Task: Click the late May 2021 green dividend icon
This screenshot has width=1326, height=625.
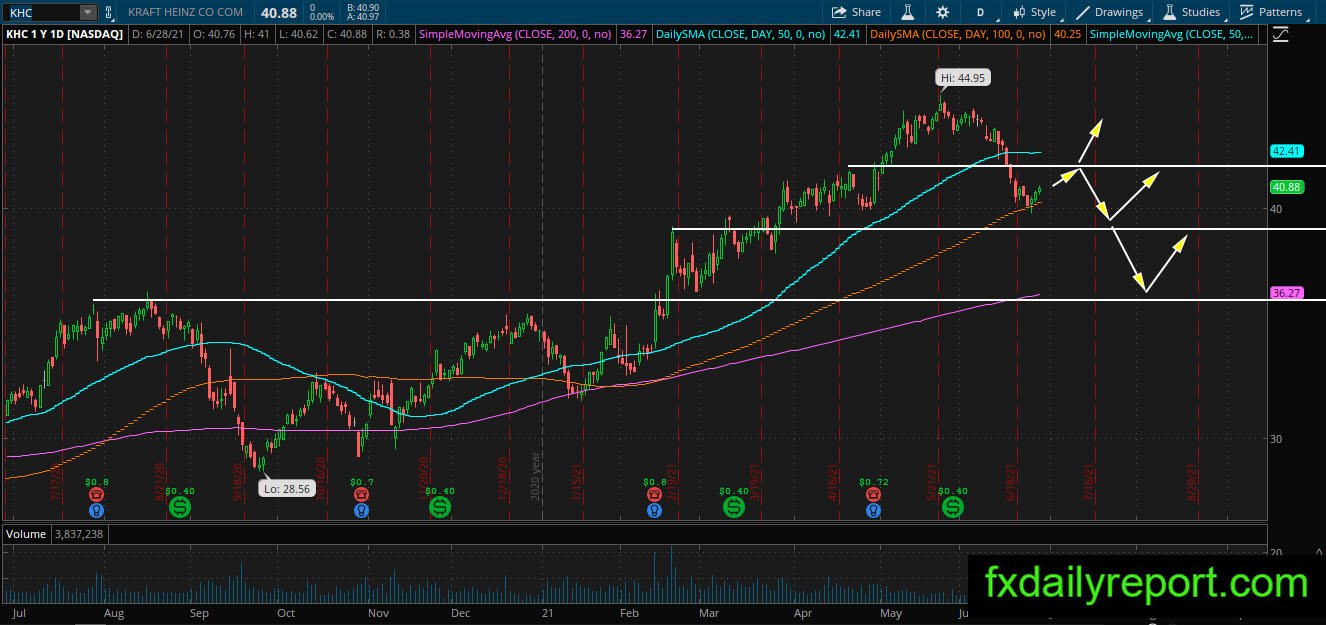Action: click(954, 508)
